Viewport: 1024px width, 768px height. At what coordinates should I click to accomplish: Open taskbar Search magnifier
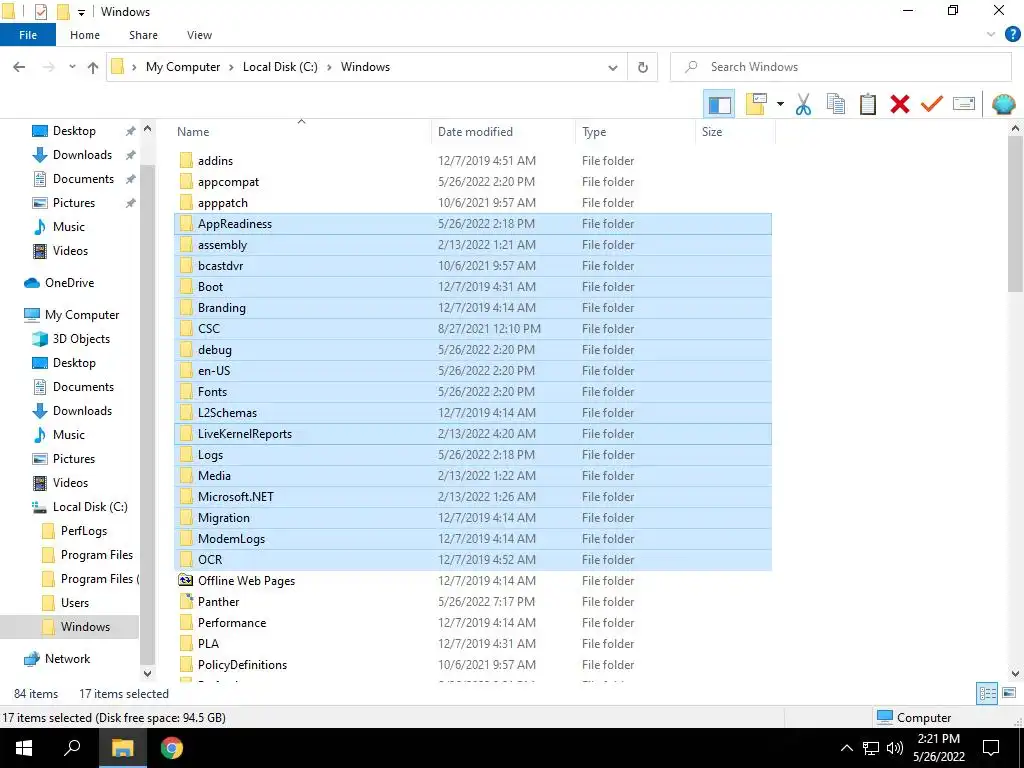point(72,748)
